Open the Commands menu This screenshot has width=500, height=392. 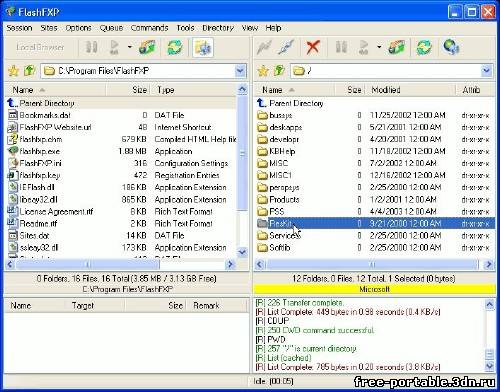pyautogui.click(x=149, y=28)
